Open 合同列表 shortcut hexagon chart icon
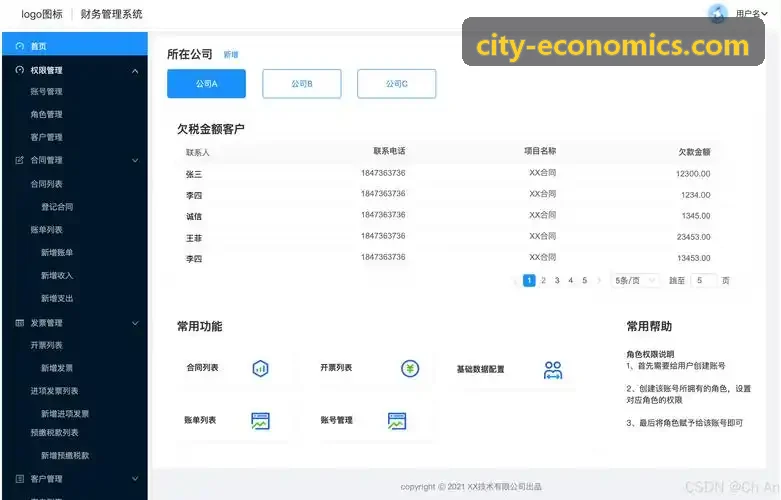781x500 pixels. (x=260, y=369)
